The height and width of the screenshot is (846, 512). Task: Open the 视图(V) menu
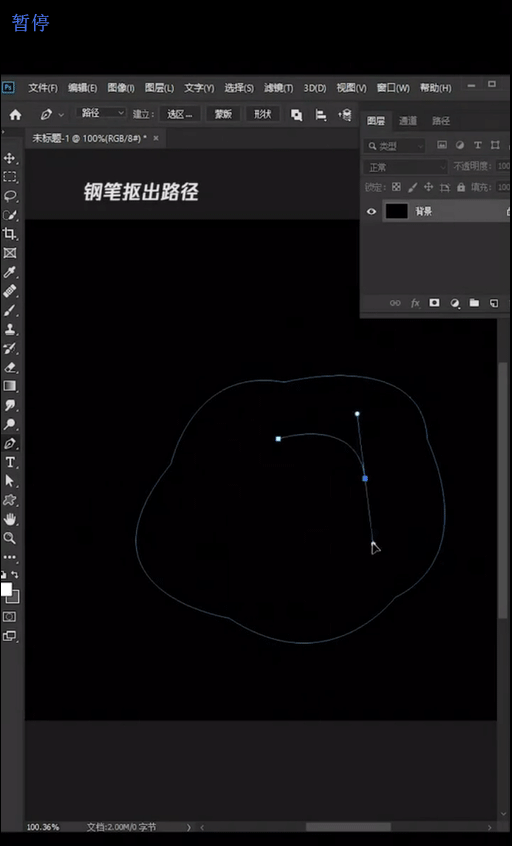click(x=351, y=88)
